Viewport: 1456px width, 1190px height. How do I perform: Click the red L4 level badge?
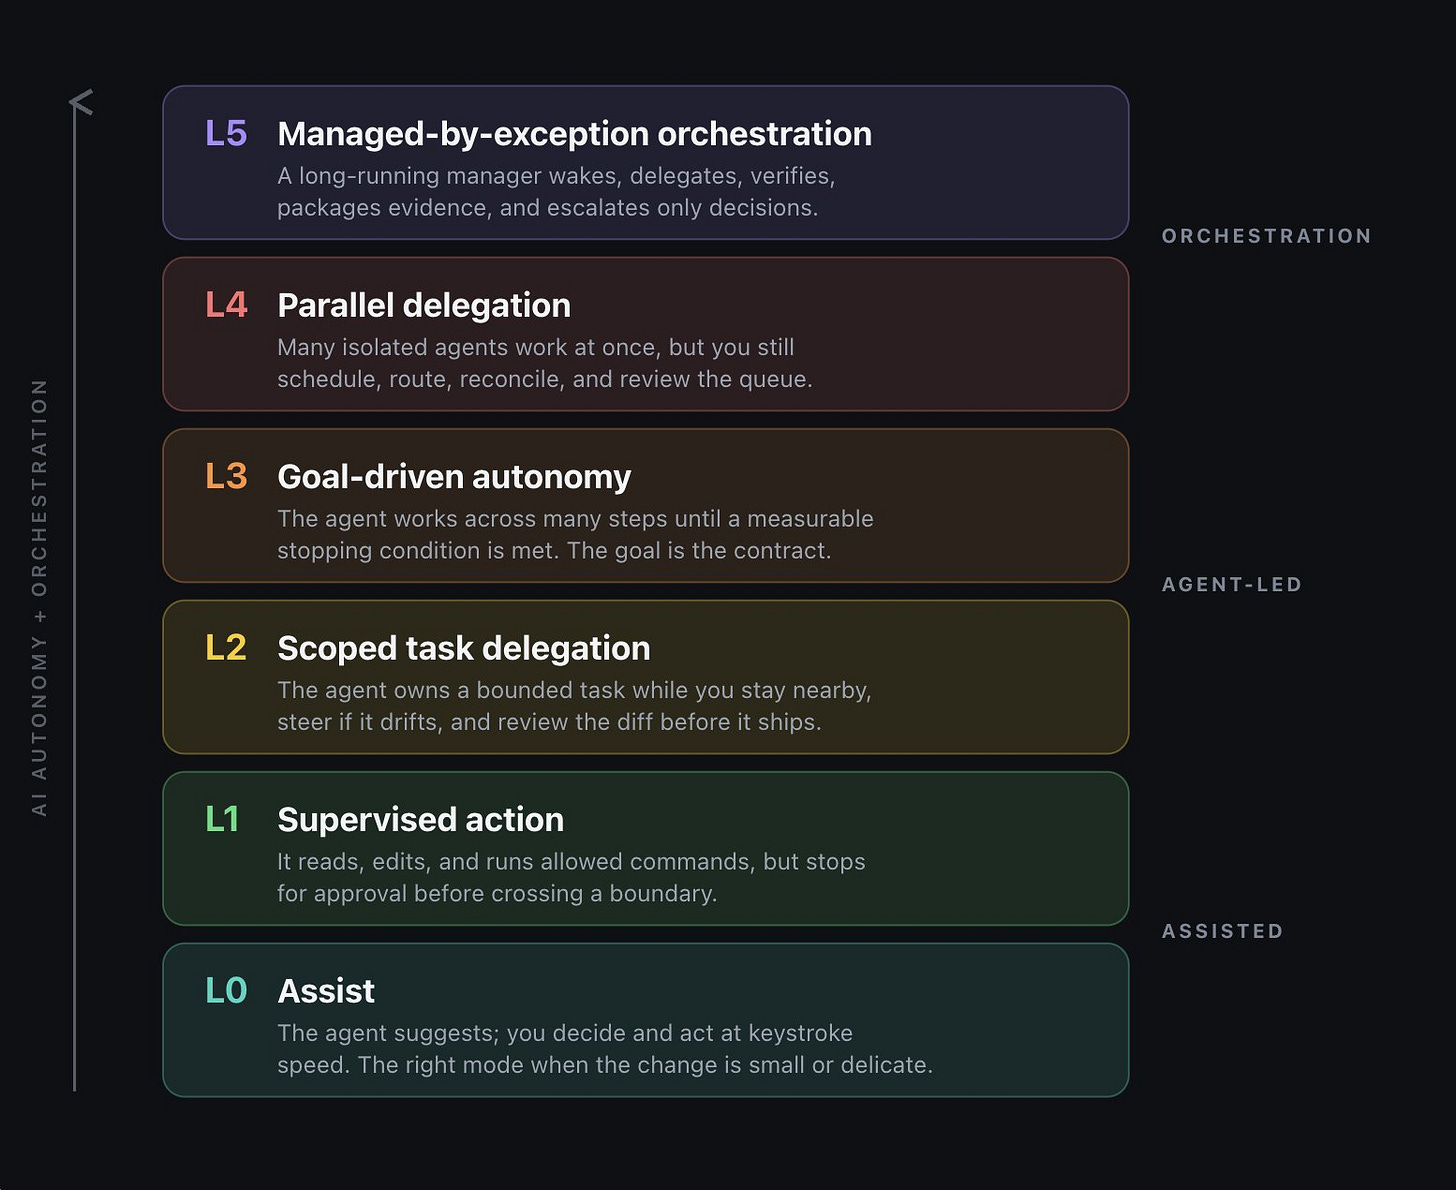(226, 305)
